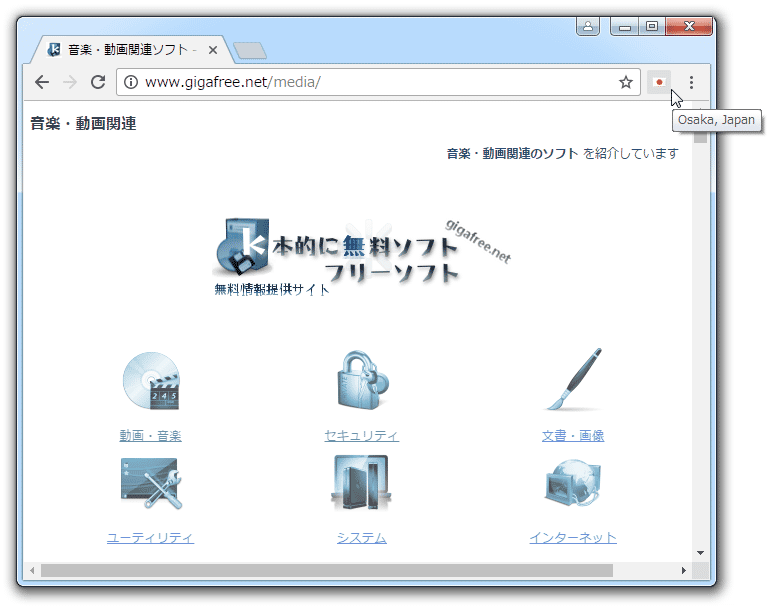Reload the page with refresh icon

click(x=98, y=82)
